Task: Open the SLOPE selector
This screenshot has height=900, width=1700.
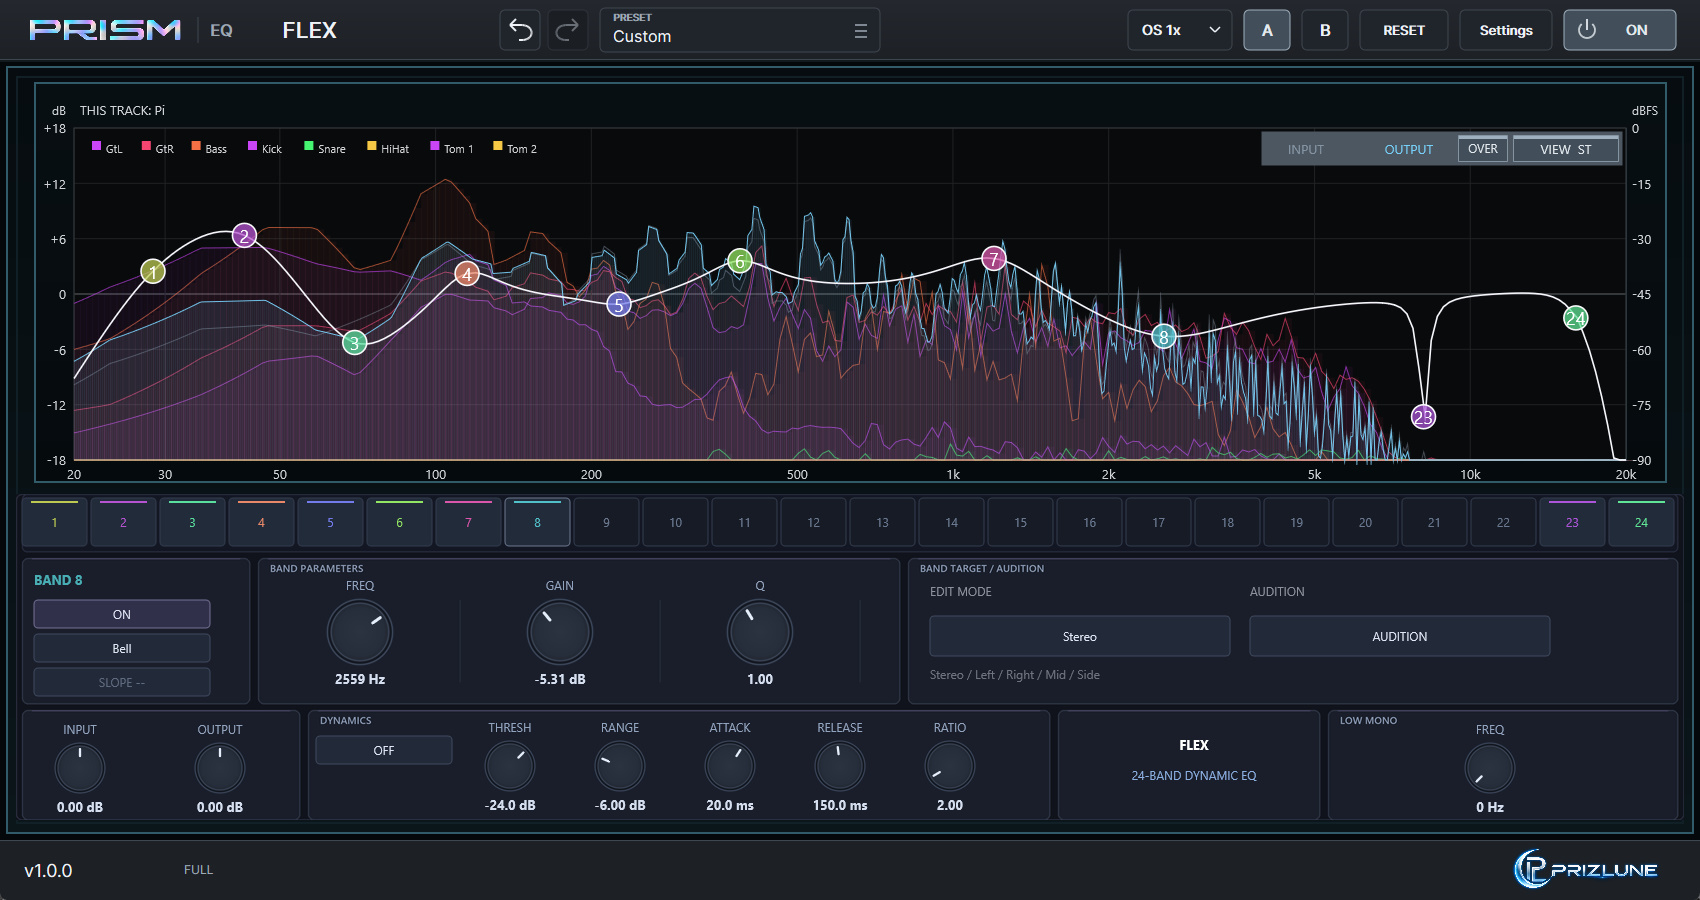Action: [x=122, y=682]
